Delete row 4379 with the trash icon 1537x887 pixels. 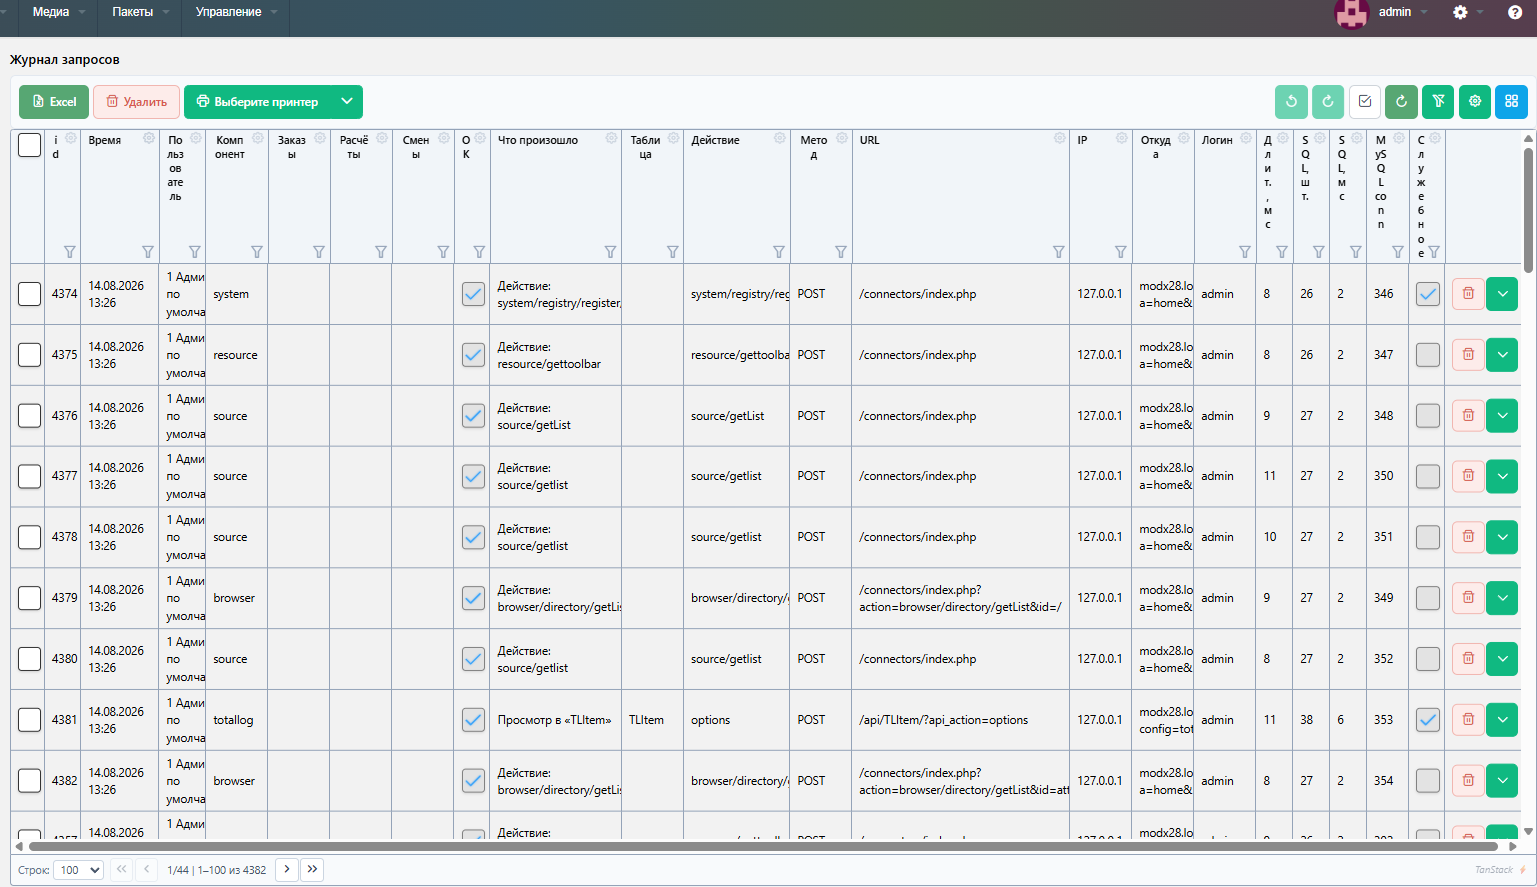(1468, 598)
